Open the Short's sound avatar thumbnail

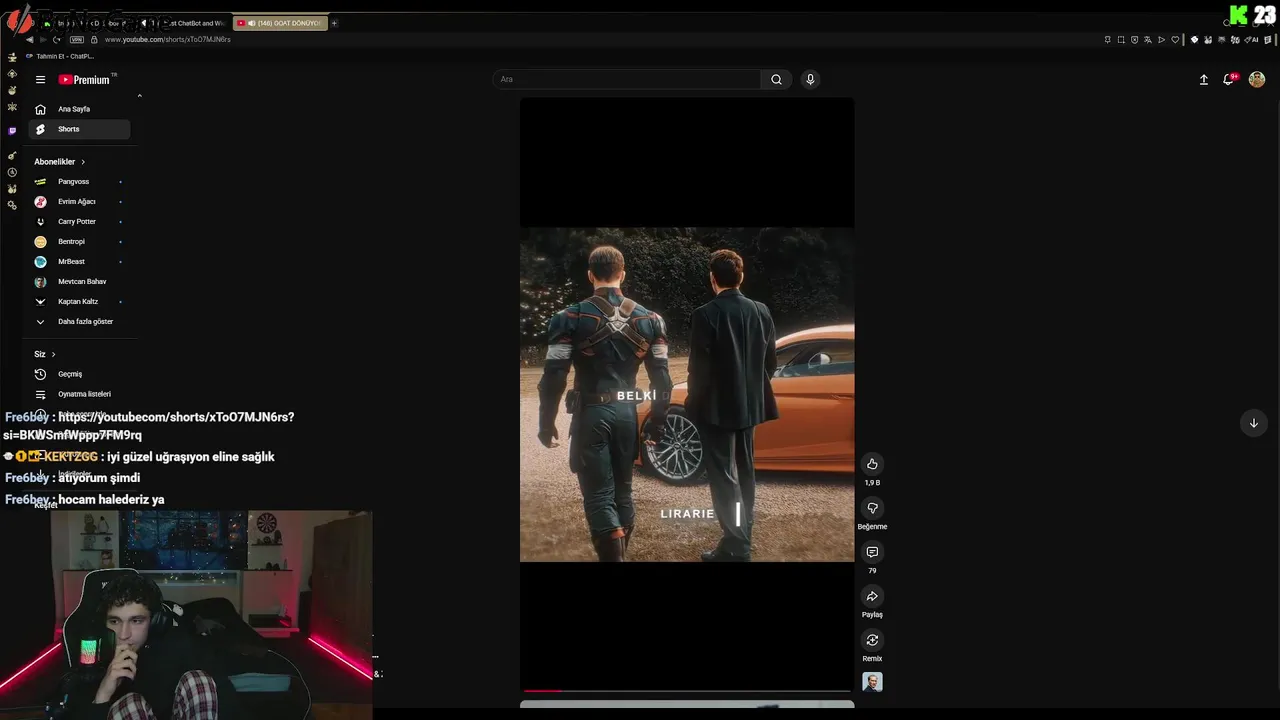click(x=873, y=682)
